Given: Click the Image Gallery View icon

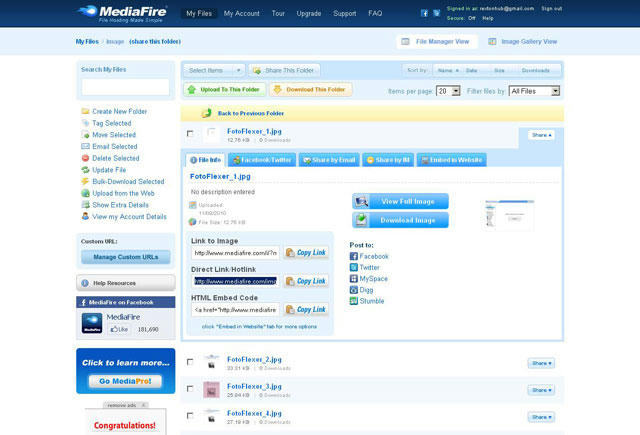Looking at the screenshot, I should point(492,42).
